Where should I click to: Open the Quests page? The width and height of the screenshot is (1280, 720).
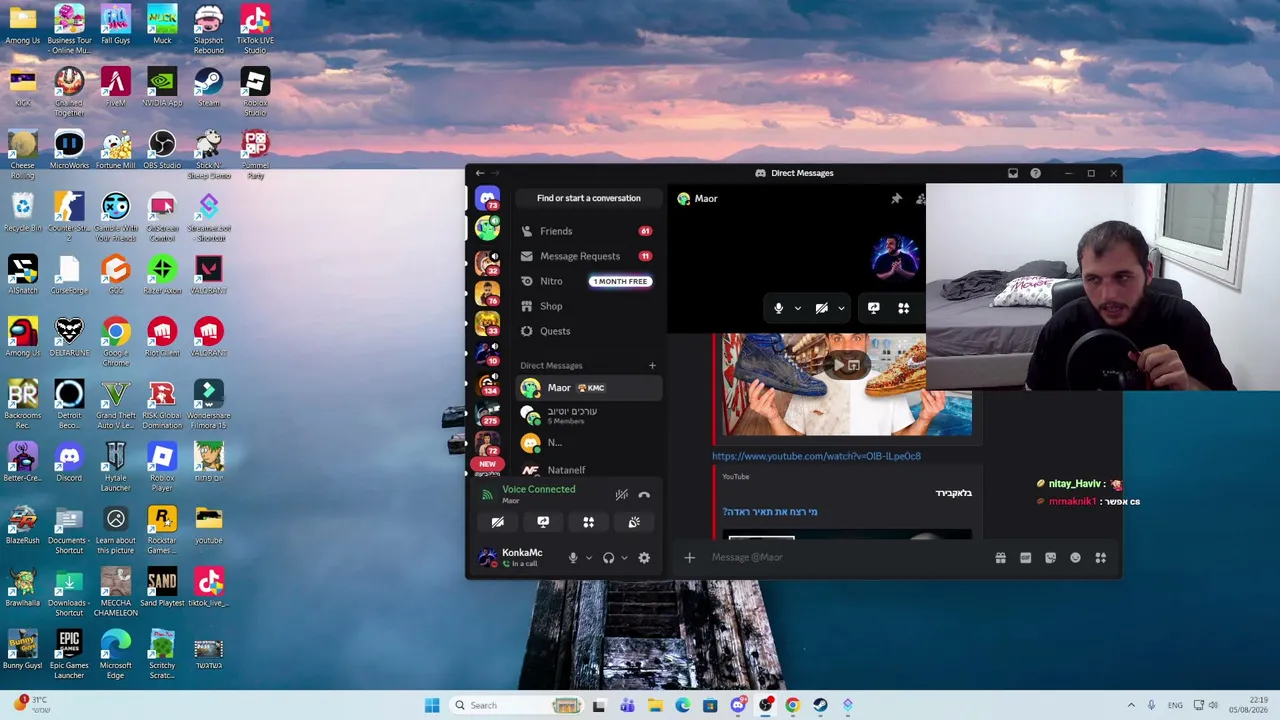point(588,331)
